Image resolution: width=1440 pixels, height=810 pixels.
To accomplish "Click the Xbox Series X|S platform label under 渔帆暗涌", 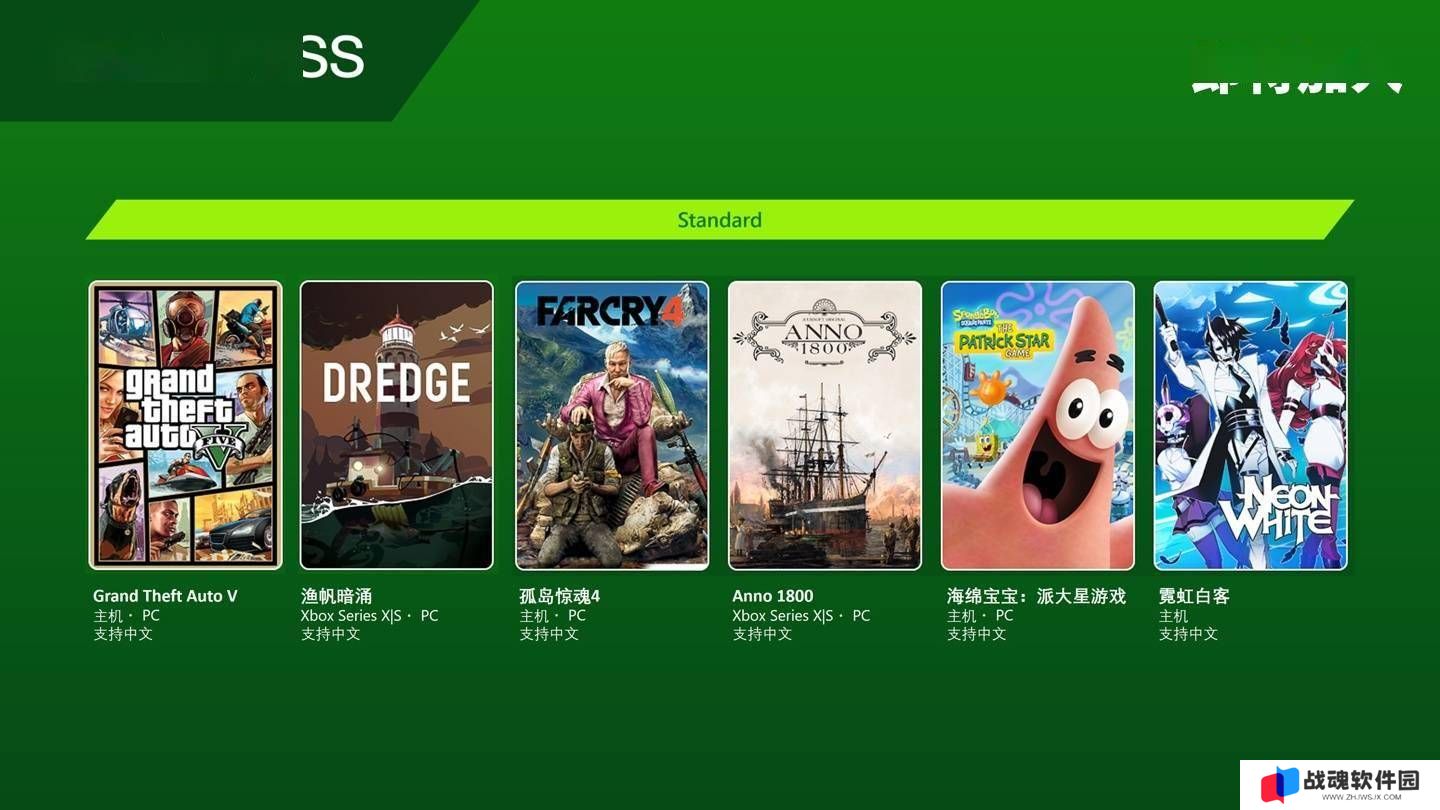I will tap(351, 616).
